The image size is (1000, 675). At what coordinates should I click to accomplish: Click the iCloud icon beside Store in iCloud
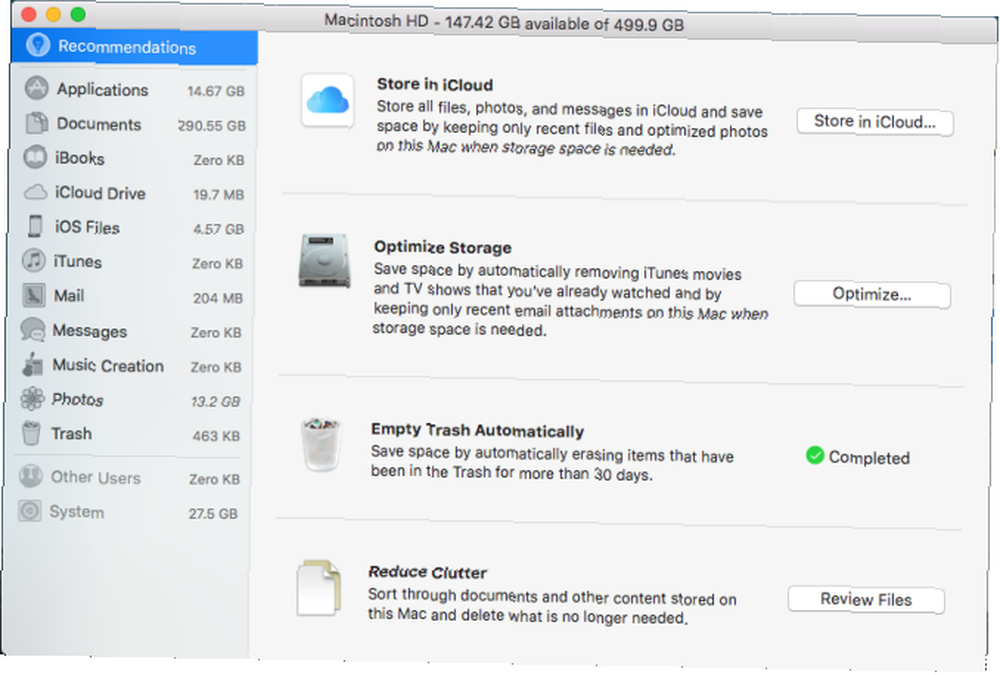tap(328, 100)
